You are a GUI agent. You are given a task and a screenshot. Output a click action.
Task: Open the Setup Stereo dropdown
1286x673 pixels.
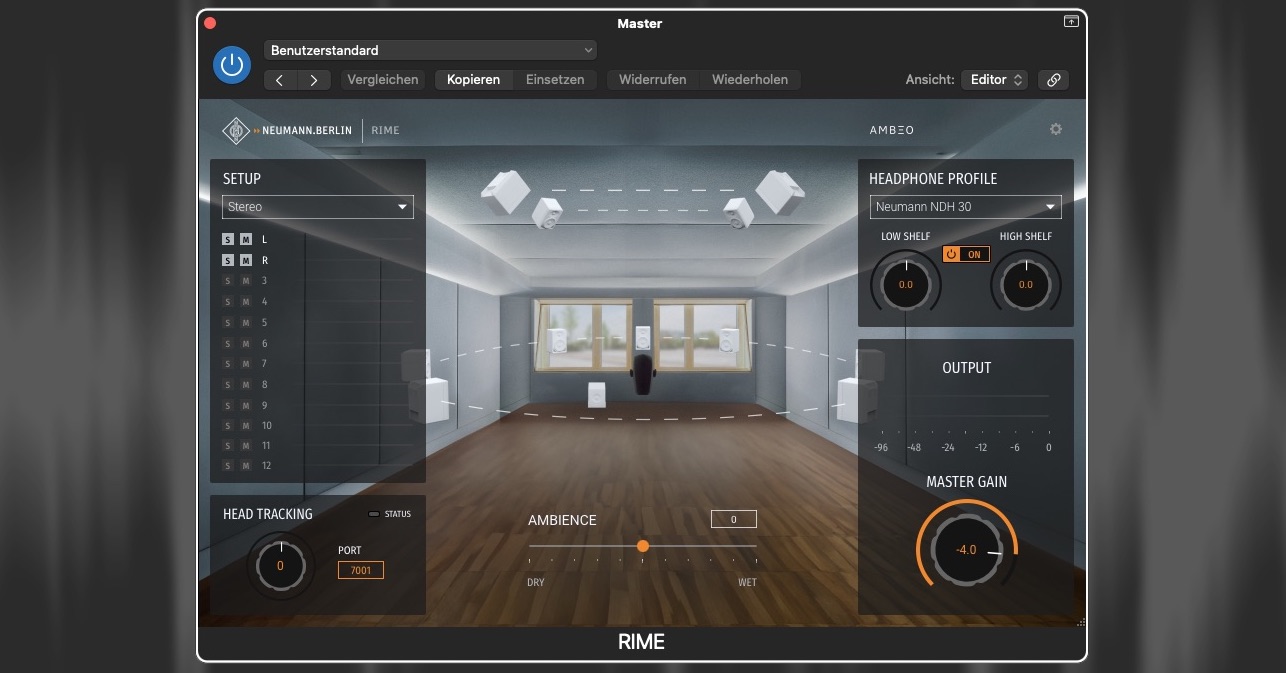tap(318, 207)
